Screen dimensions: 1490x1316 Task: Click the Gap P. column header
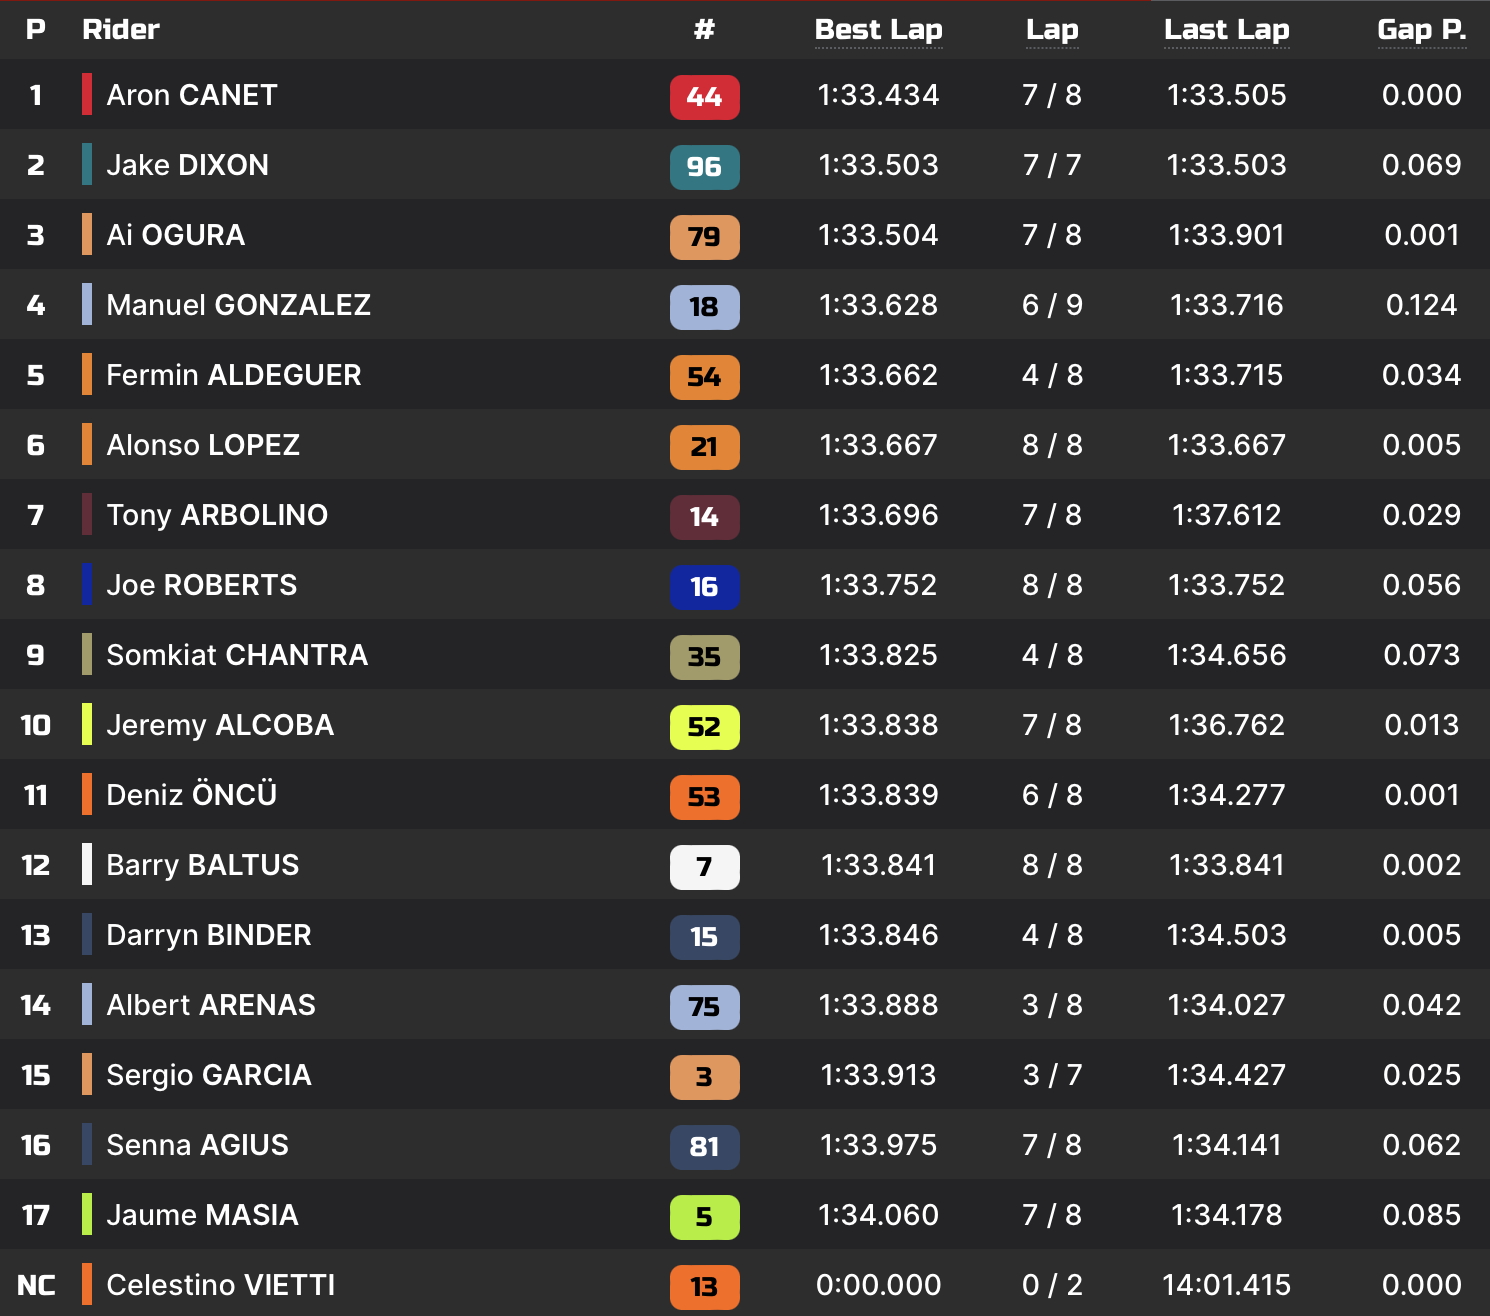tap(1421, 30)
